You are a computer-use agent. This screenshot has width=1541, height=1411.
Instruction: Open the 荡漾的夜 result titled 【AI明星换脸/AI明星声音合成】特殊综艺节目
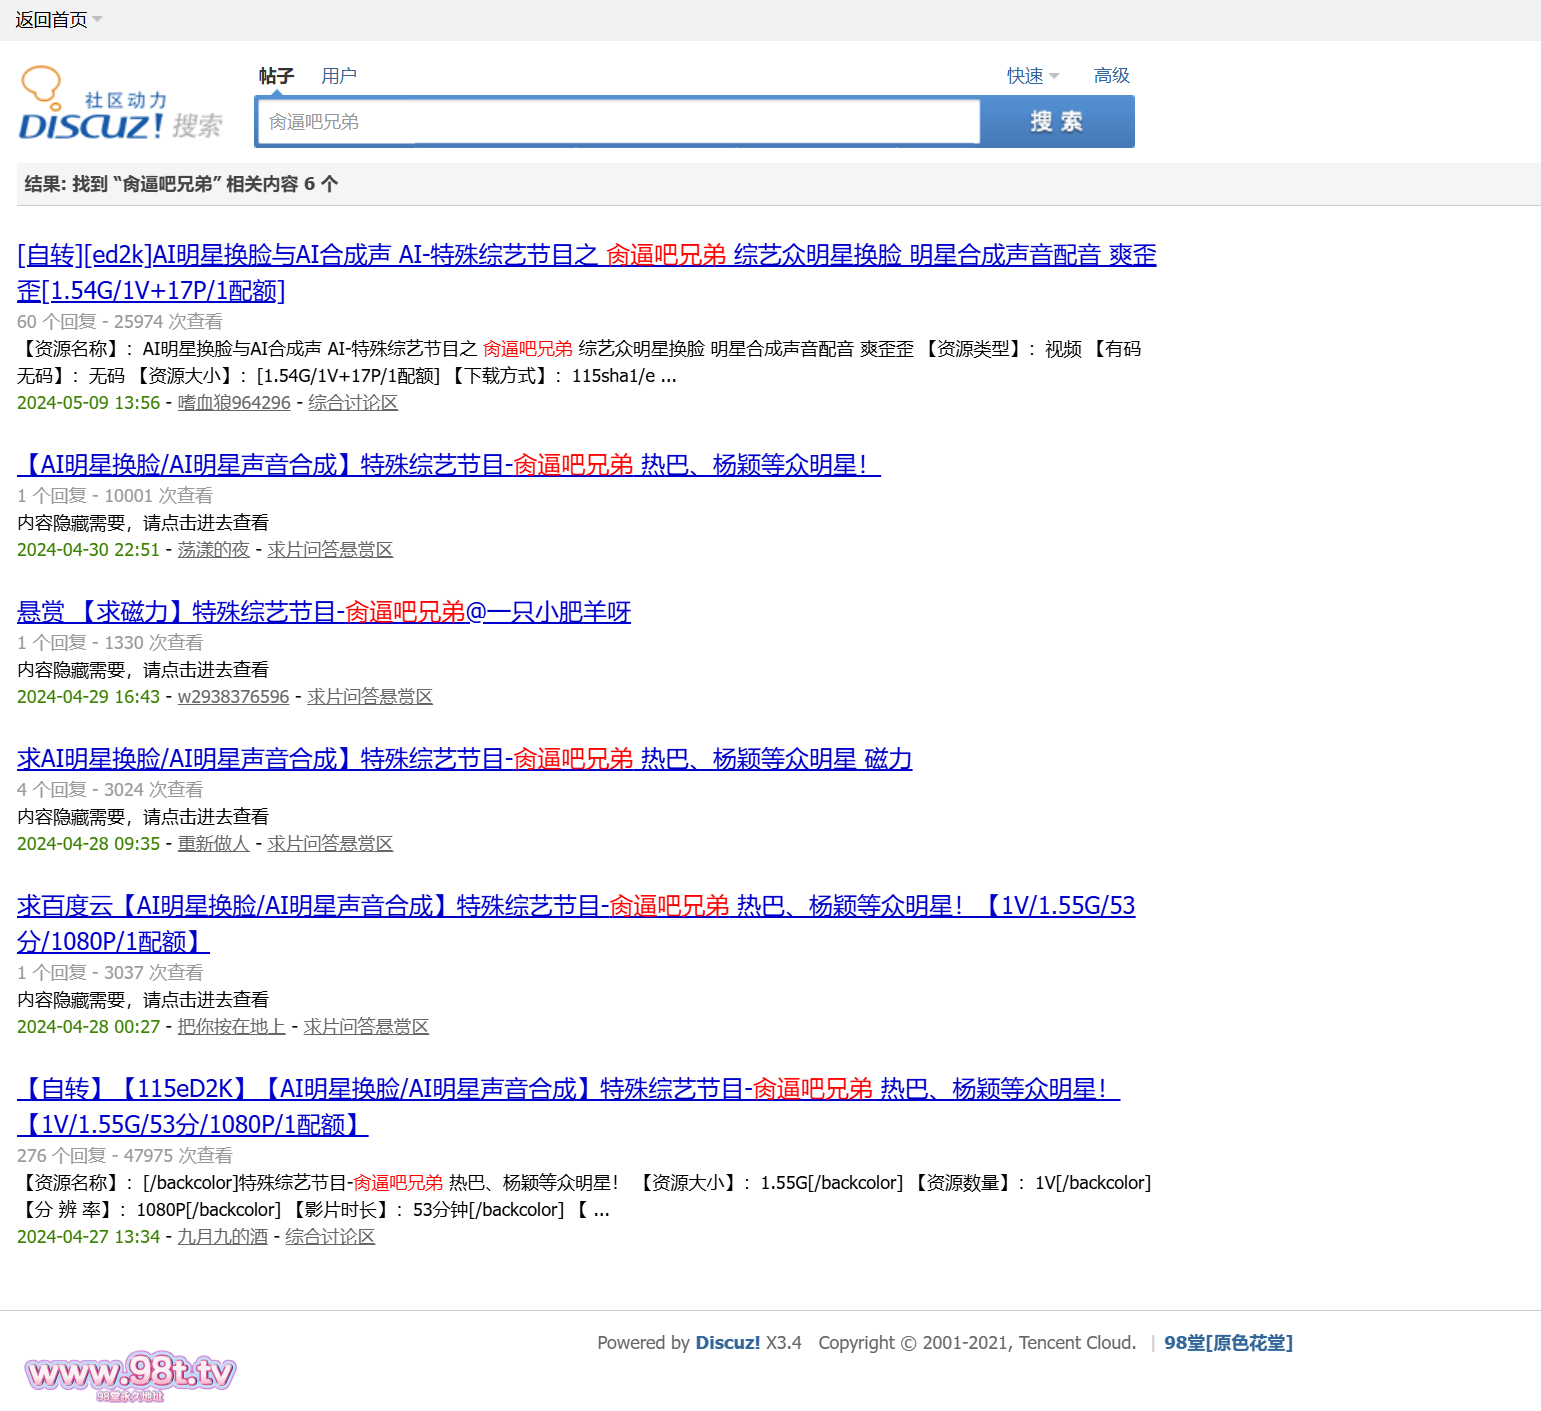click(449, 465)
